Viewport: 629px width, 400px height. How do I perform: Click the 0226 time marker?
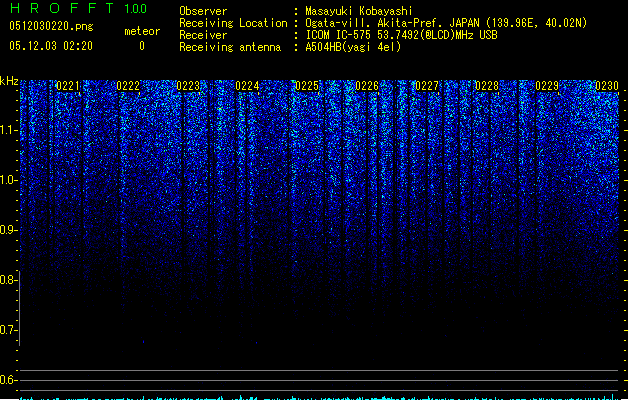click(367, 86)
